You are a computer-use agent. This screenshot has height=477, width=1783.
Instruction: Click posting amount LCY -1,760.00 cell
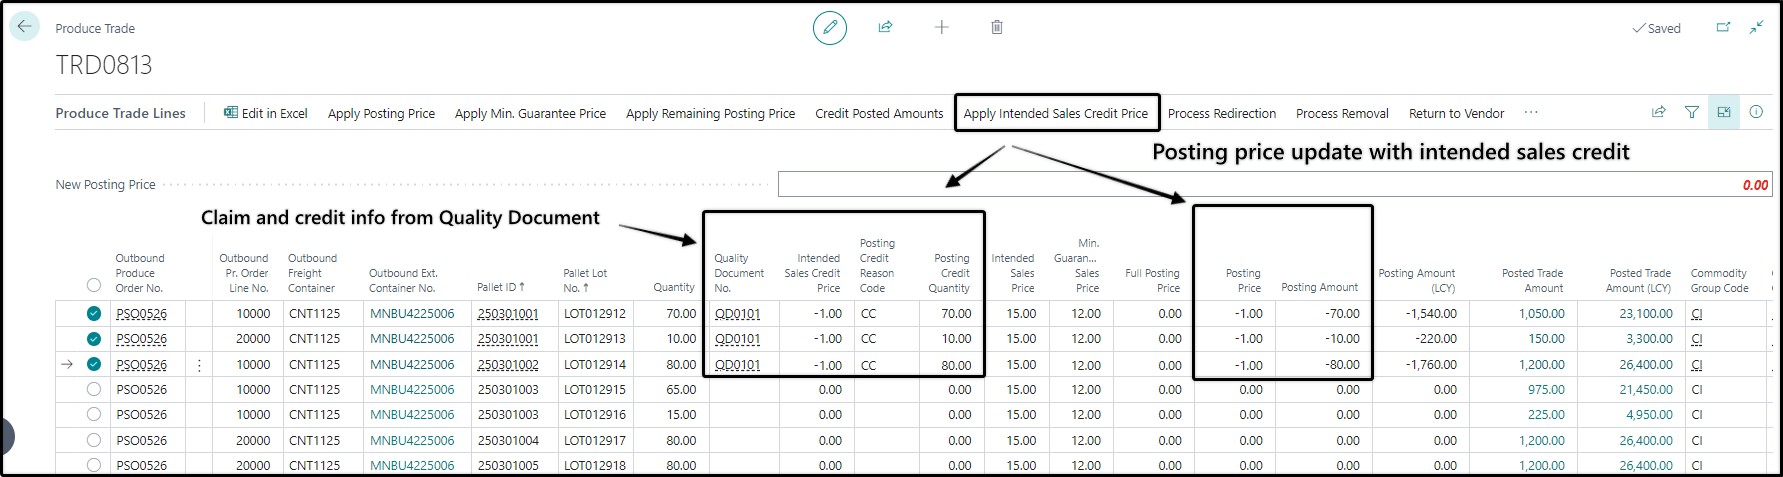click(x=1431, y=365)
